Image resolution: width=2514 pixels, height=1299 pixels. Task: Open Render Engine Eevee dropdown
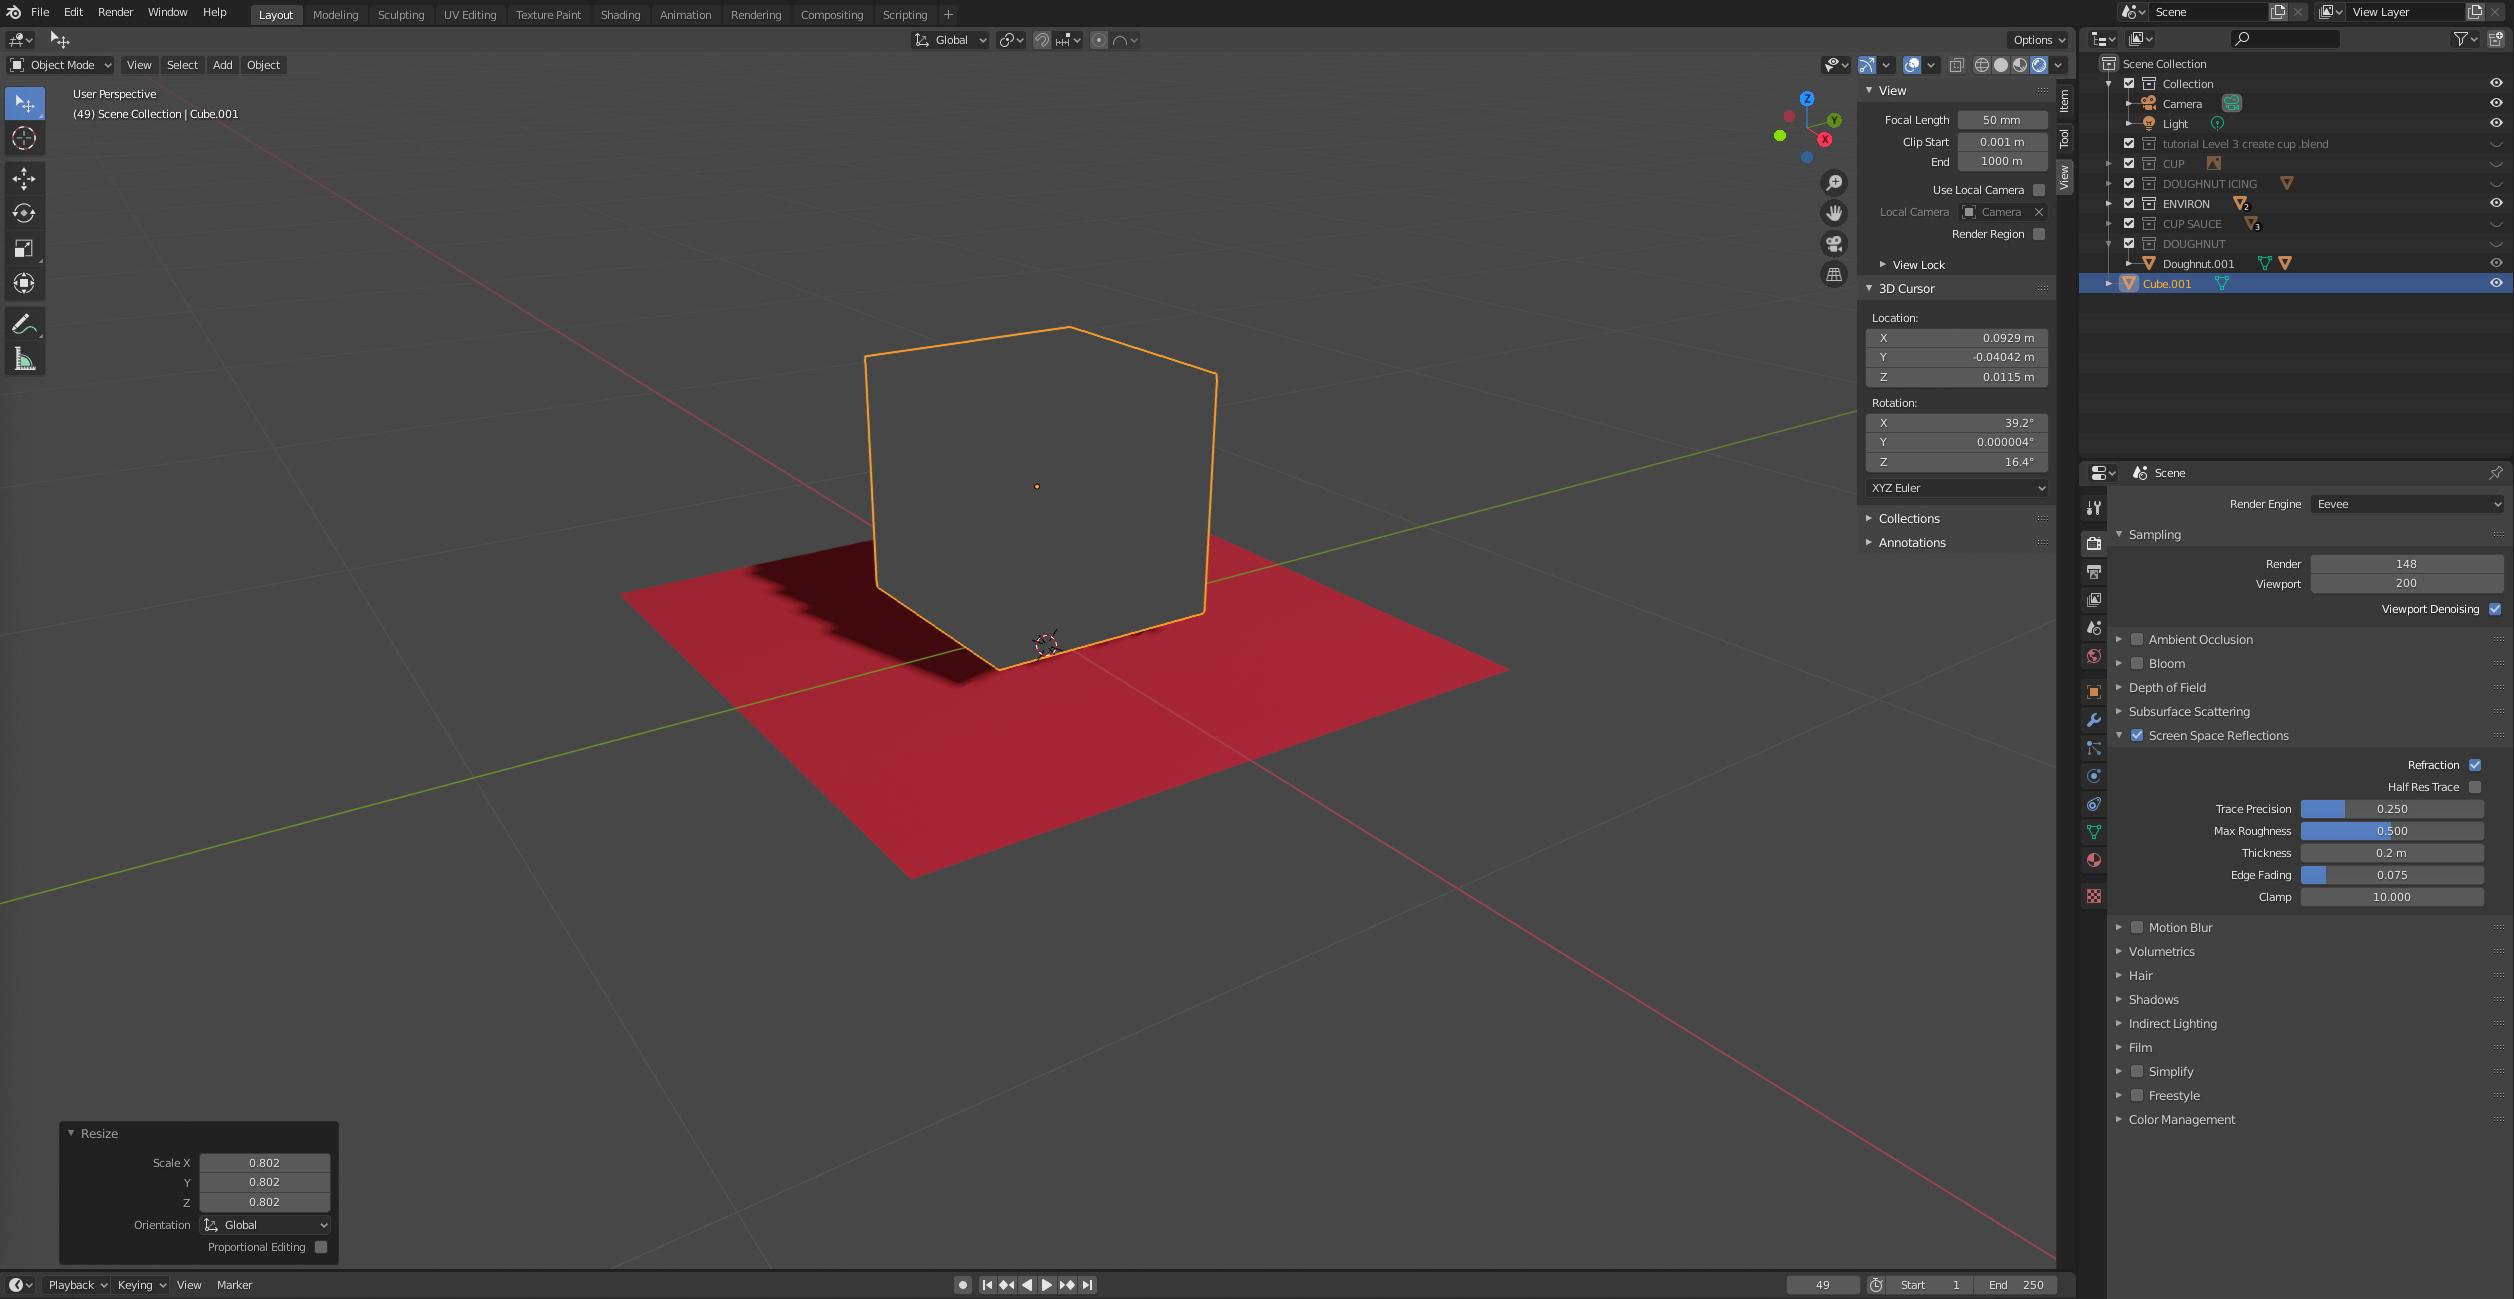coord(2407,505)
